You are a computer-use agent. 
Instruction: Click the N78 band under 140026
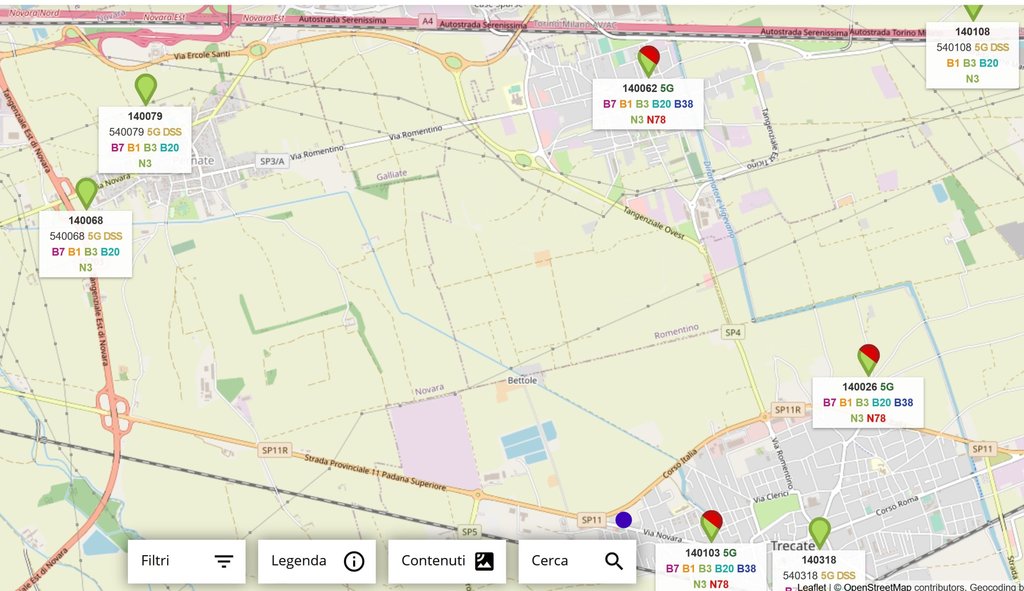[x=876, y=418]
